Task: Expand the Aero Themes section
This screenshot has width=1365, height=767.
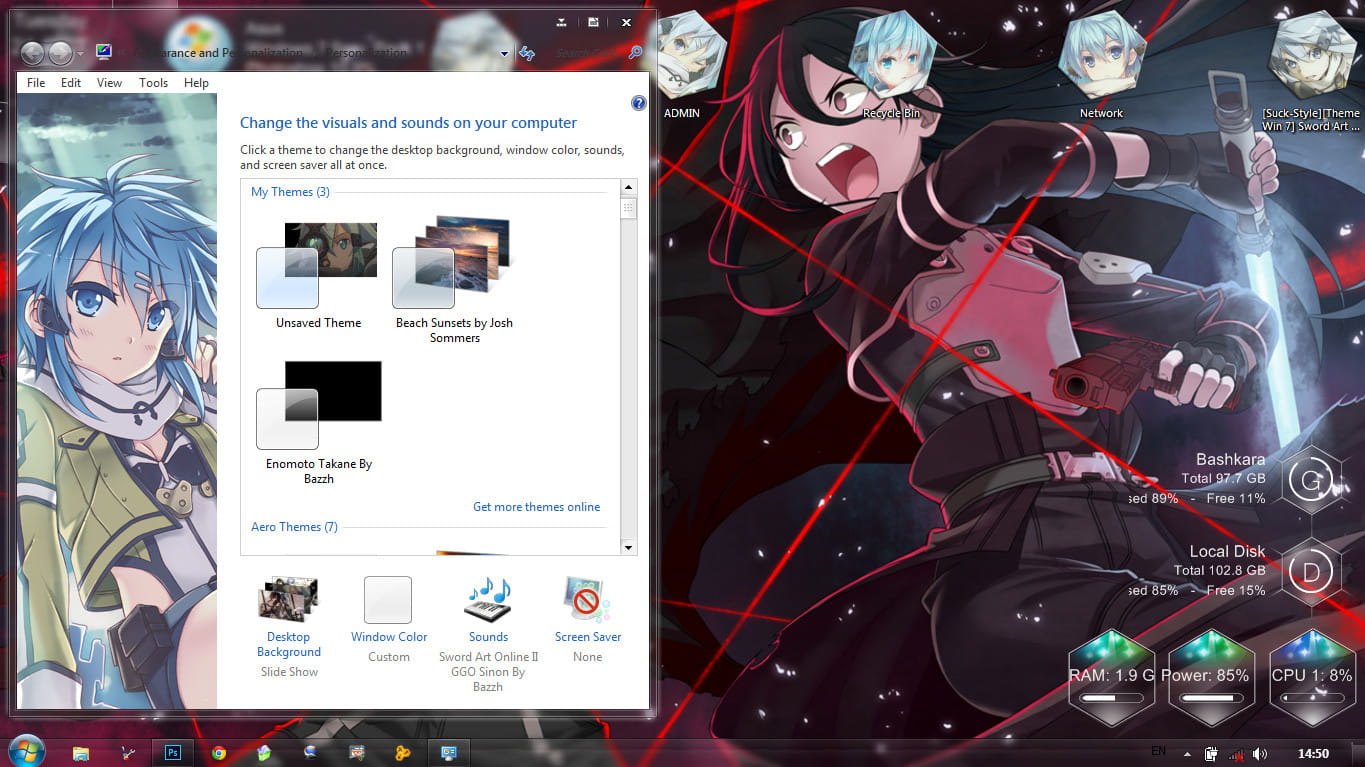Action: click(x=294, y=527)
